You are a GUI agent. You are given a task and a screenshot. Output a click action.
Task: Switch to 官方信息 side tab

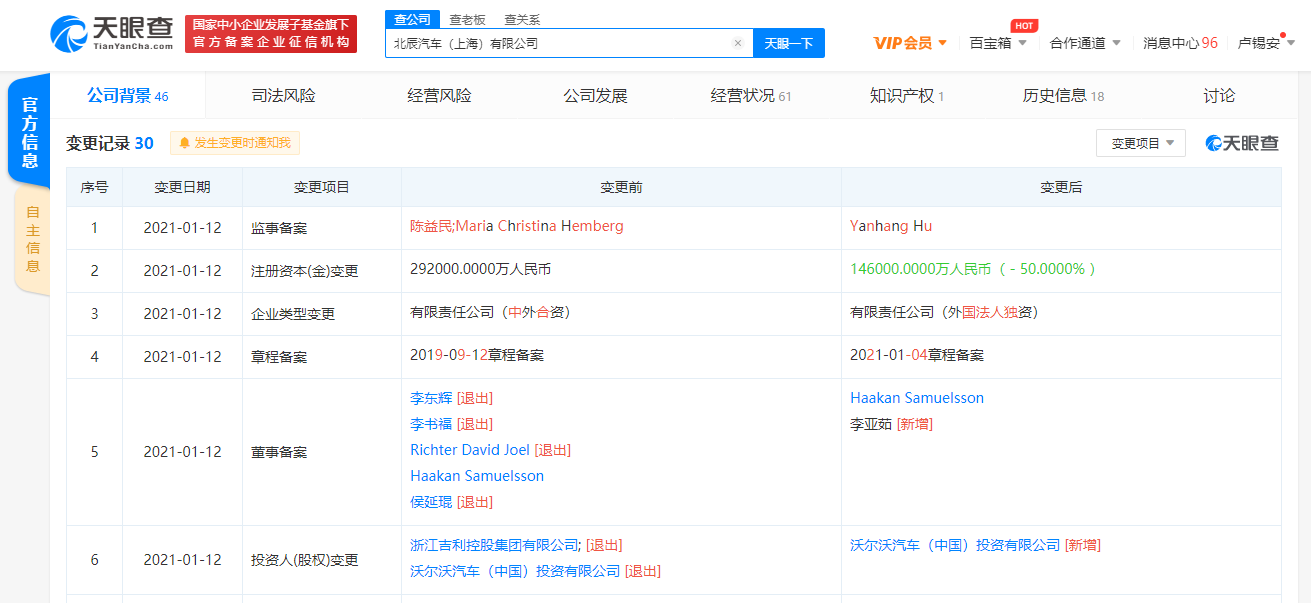(30, 132)
